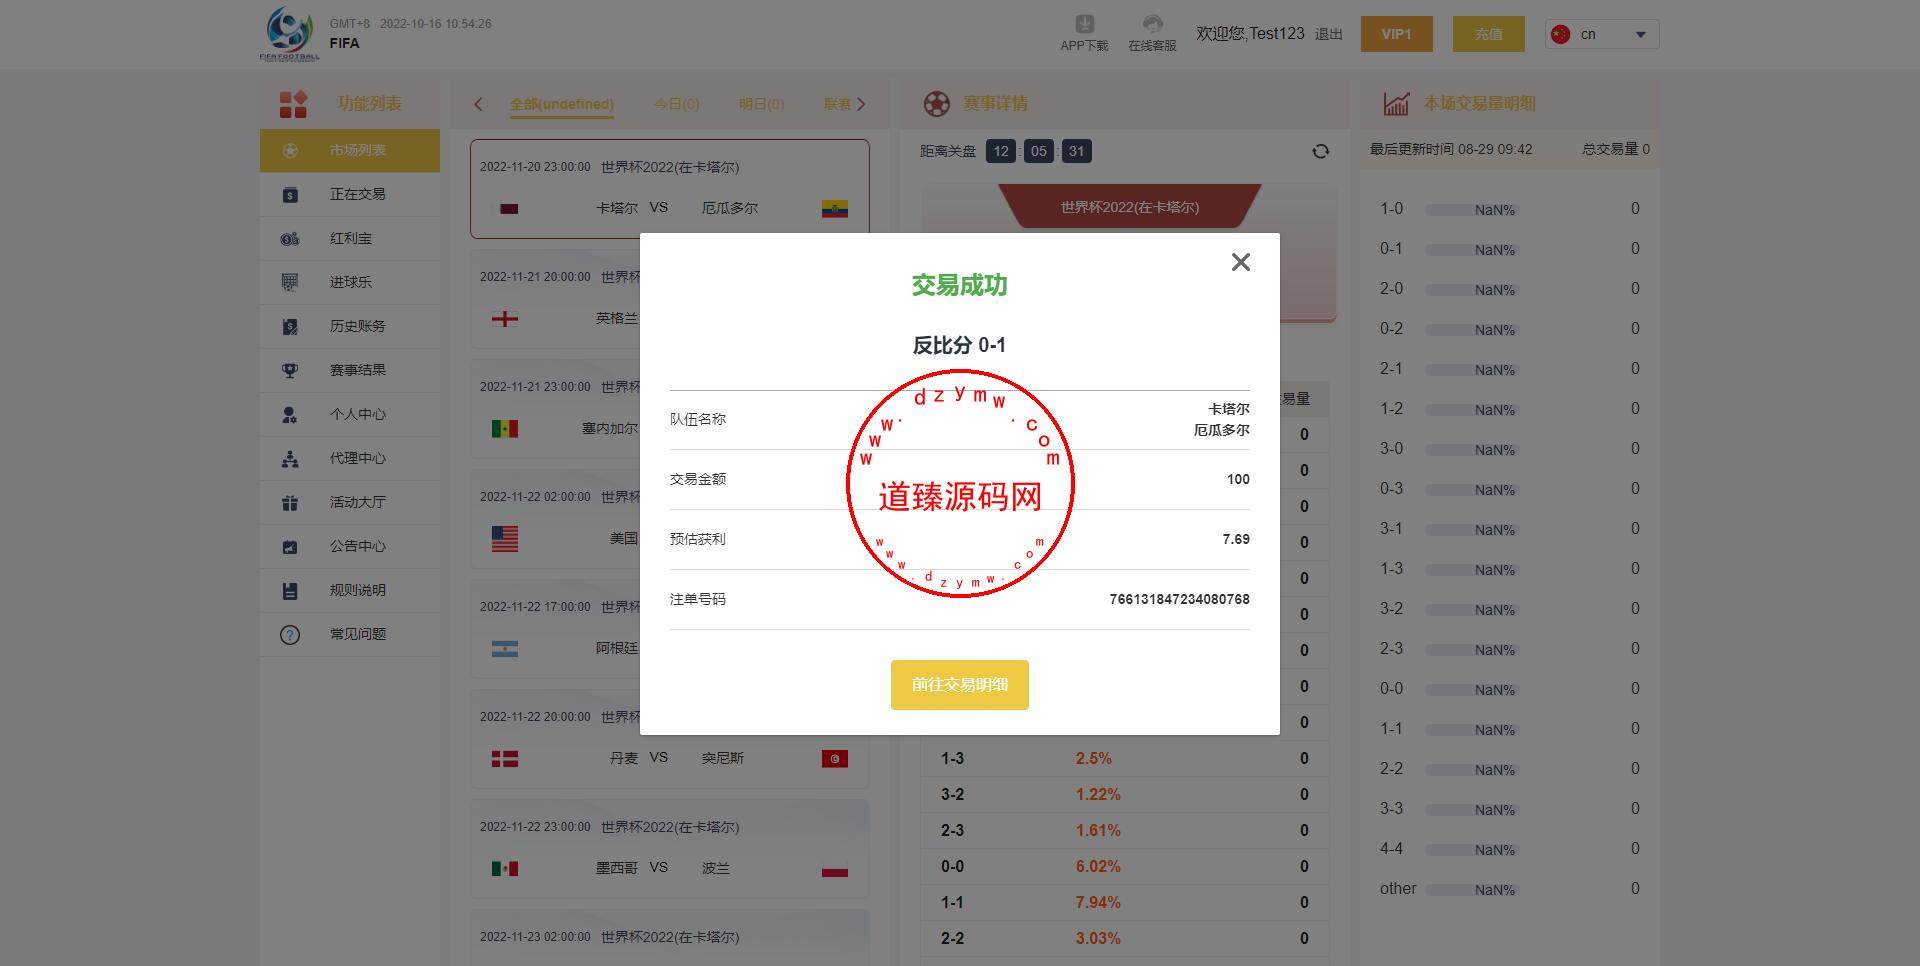Click the 本场交易量明细 chart icon
The width and height of the screenshot is (1920, 966).
pyautogui.click(x=1396, y=104)
